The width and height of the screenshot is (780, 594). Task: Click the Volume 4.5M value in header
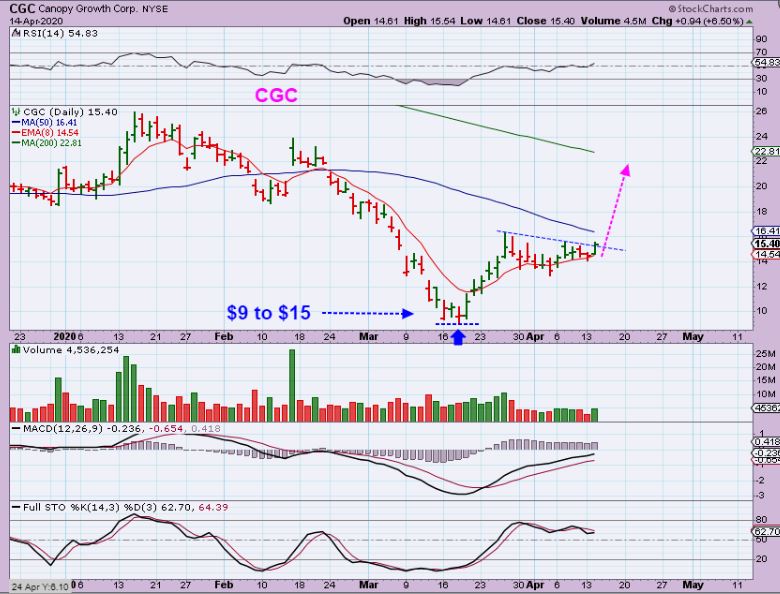click(613, 21)
